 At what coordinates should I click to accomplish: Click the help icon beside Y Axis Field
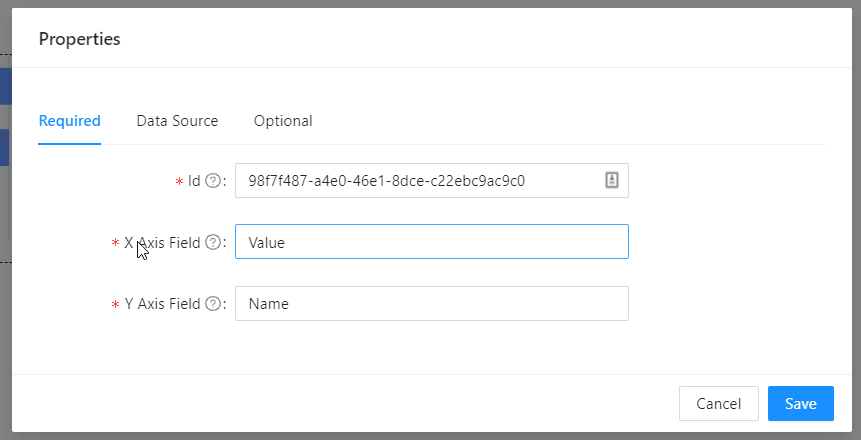coord(213,304)
